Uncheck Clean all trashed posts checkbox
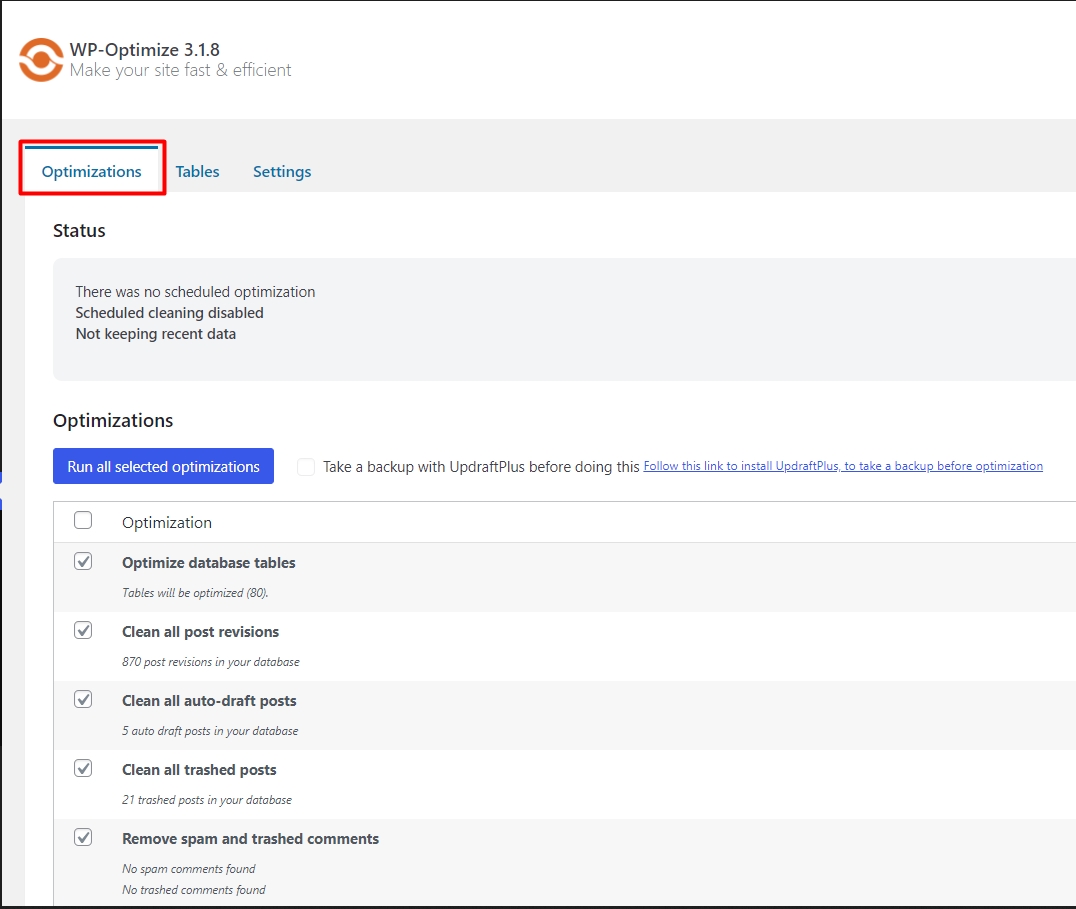 pos(83,768)
